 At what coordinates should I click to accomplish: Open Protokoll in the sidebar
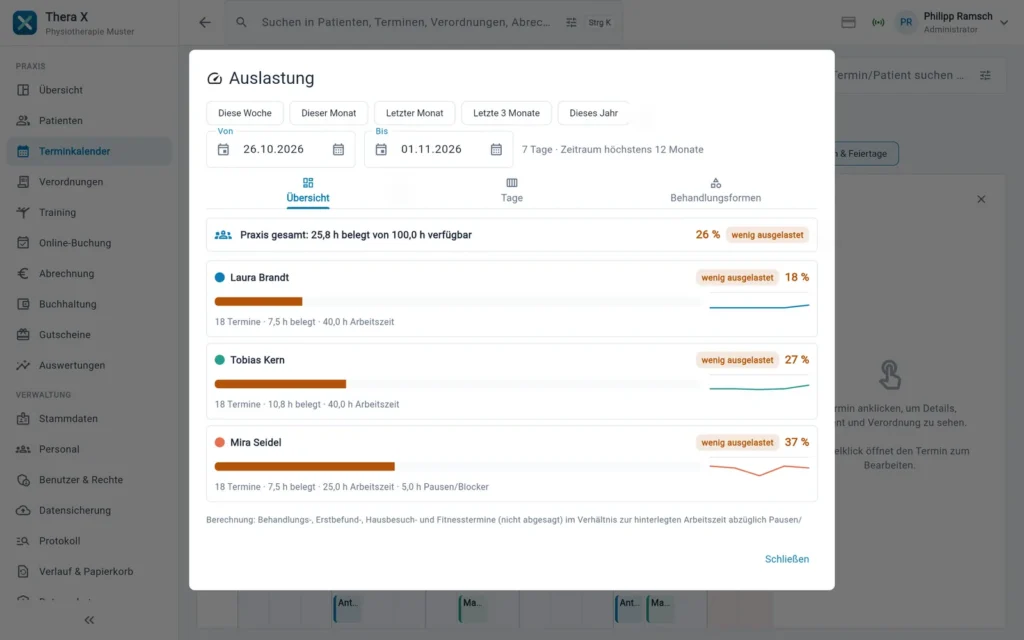(x=89, y=541)
